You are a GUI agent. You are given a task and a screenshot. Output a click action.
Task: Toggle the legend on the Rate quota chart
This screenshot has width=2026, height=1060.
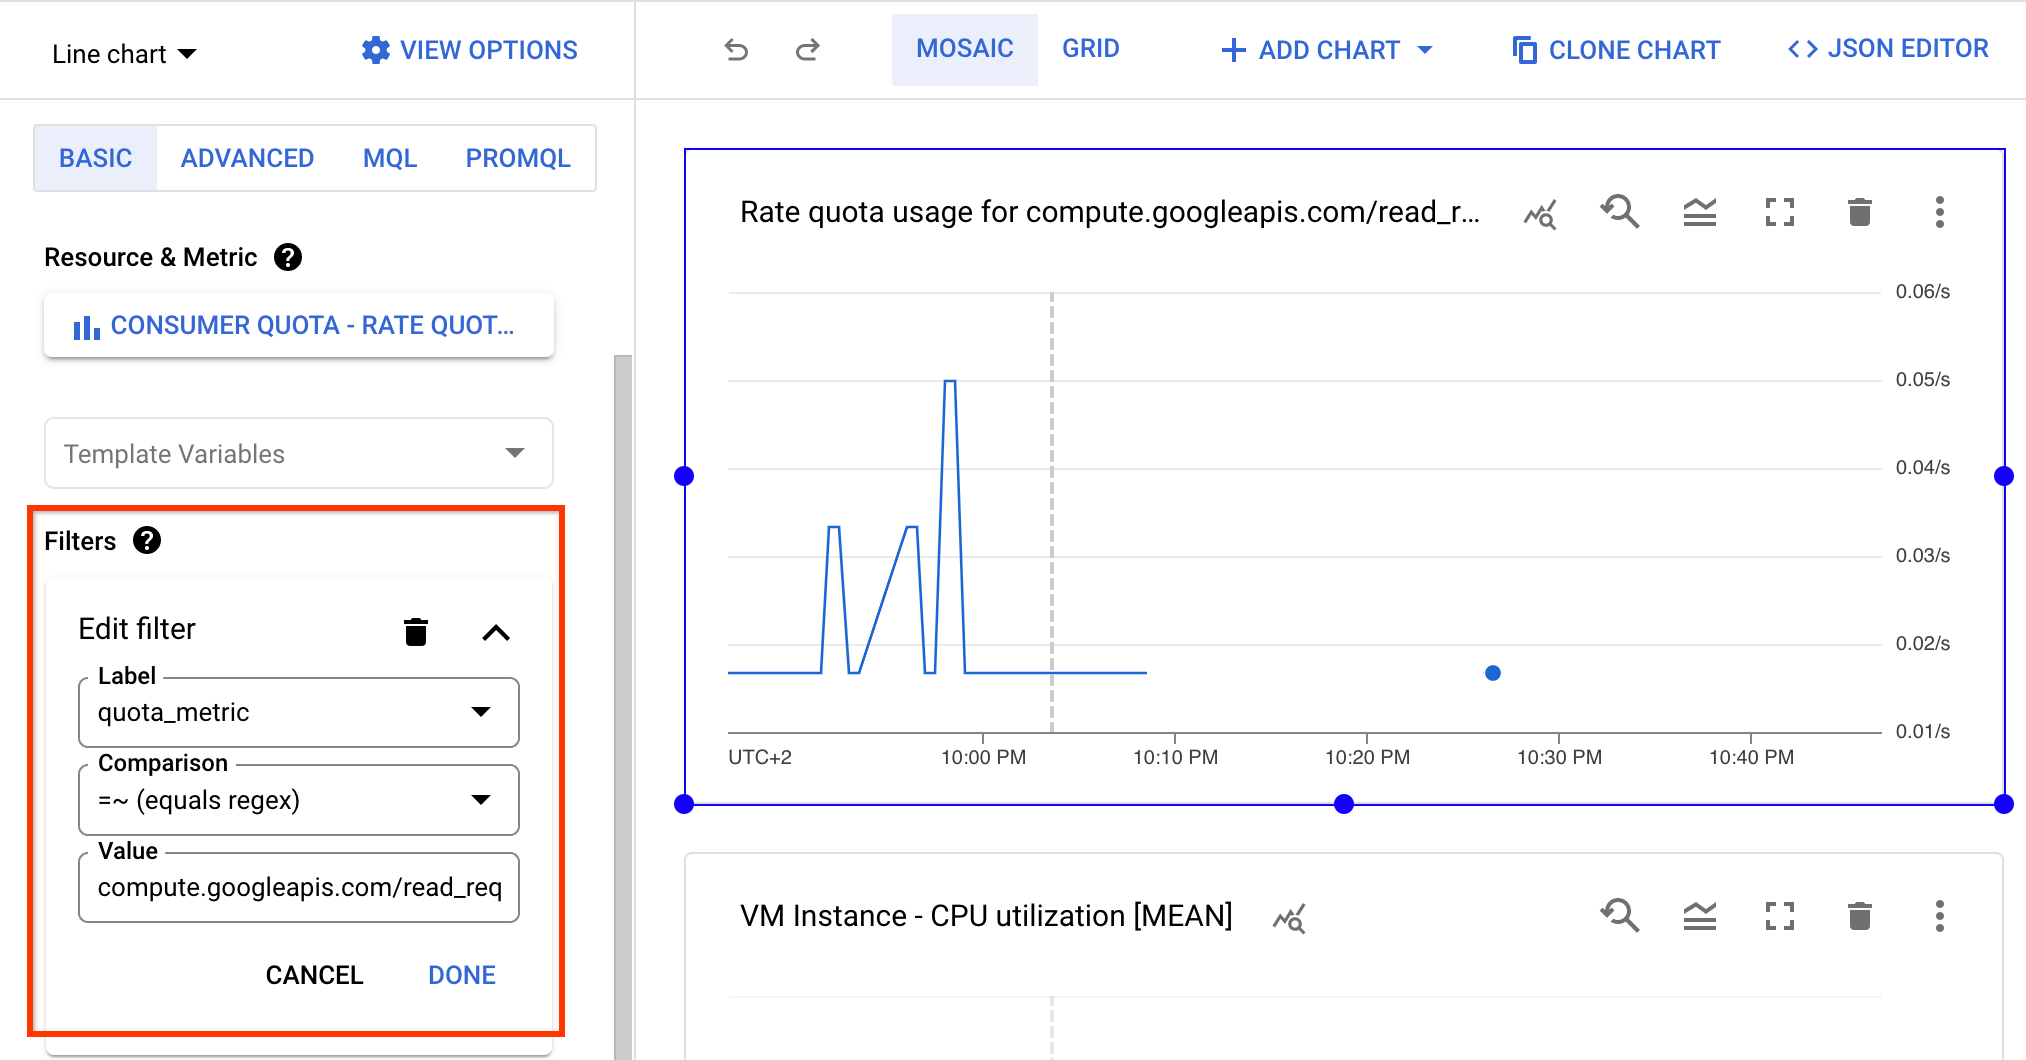click(x=1700, y=212)
